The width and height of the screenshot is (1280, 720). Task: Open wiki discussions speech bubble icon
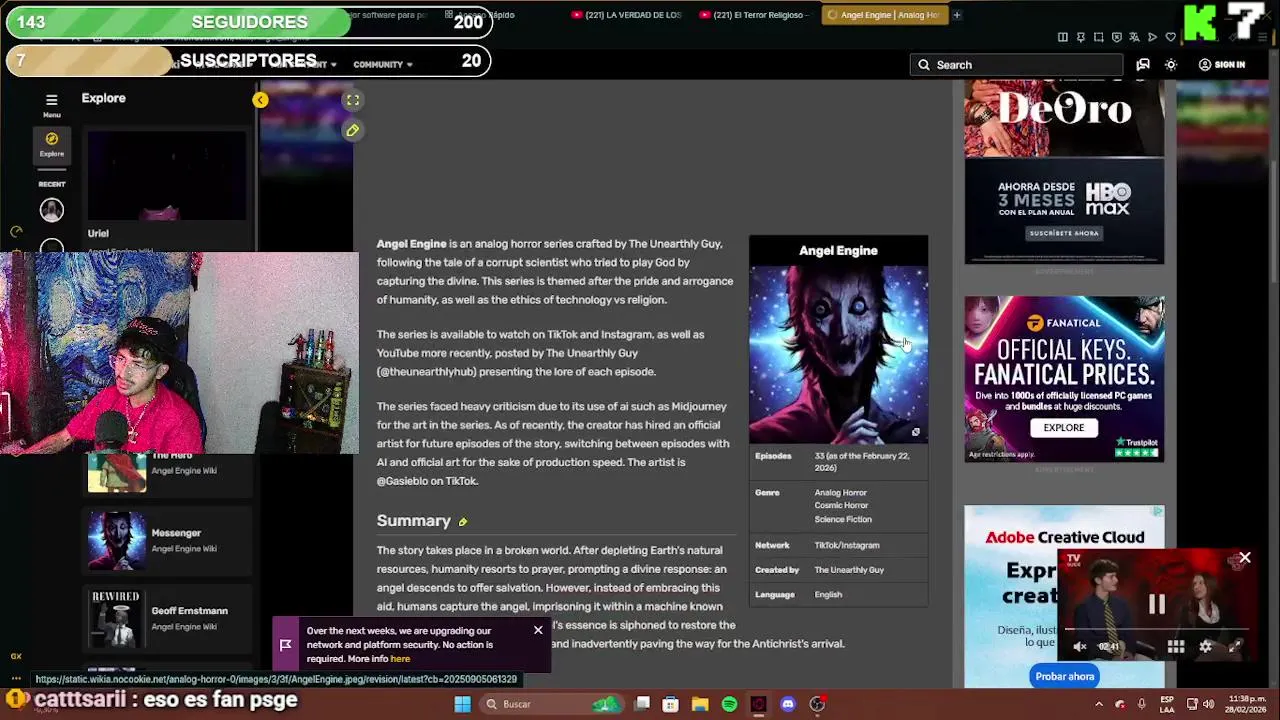coord(1143,64)
